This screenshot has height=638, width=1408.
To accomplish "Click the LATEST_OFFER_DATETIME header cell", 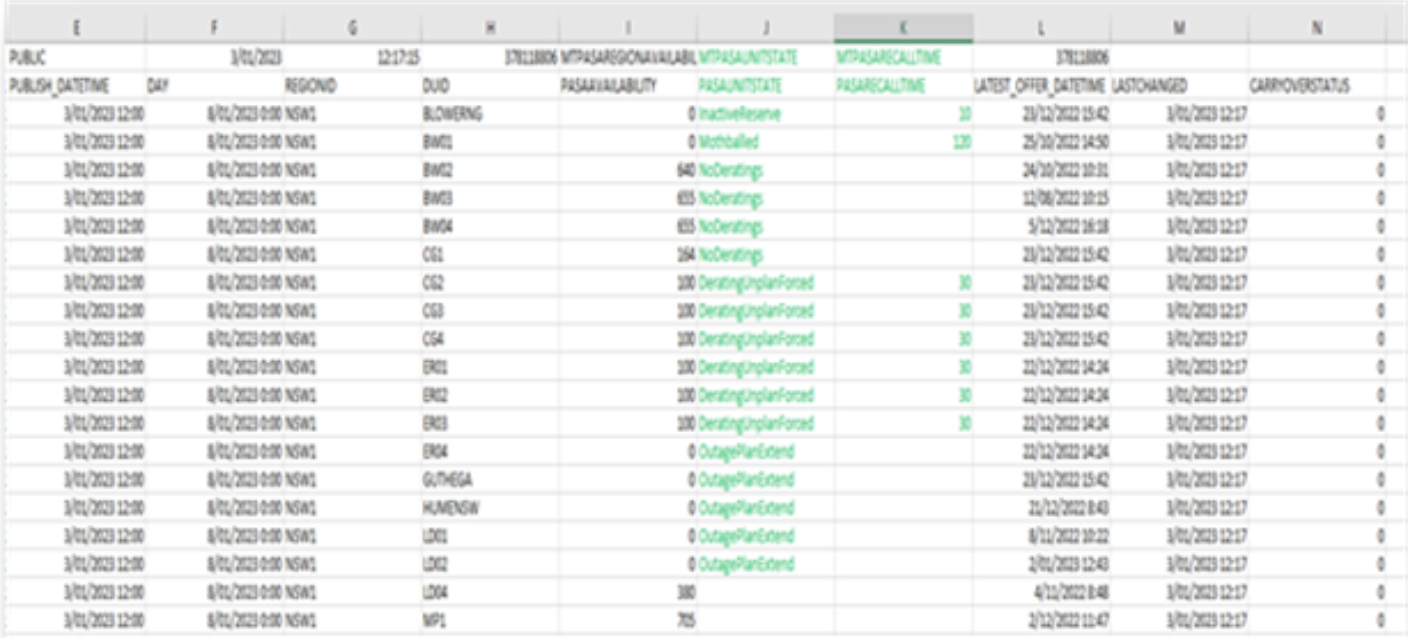I will click(x=1040, y=87).
